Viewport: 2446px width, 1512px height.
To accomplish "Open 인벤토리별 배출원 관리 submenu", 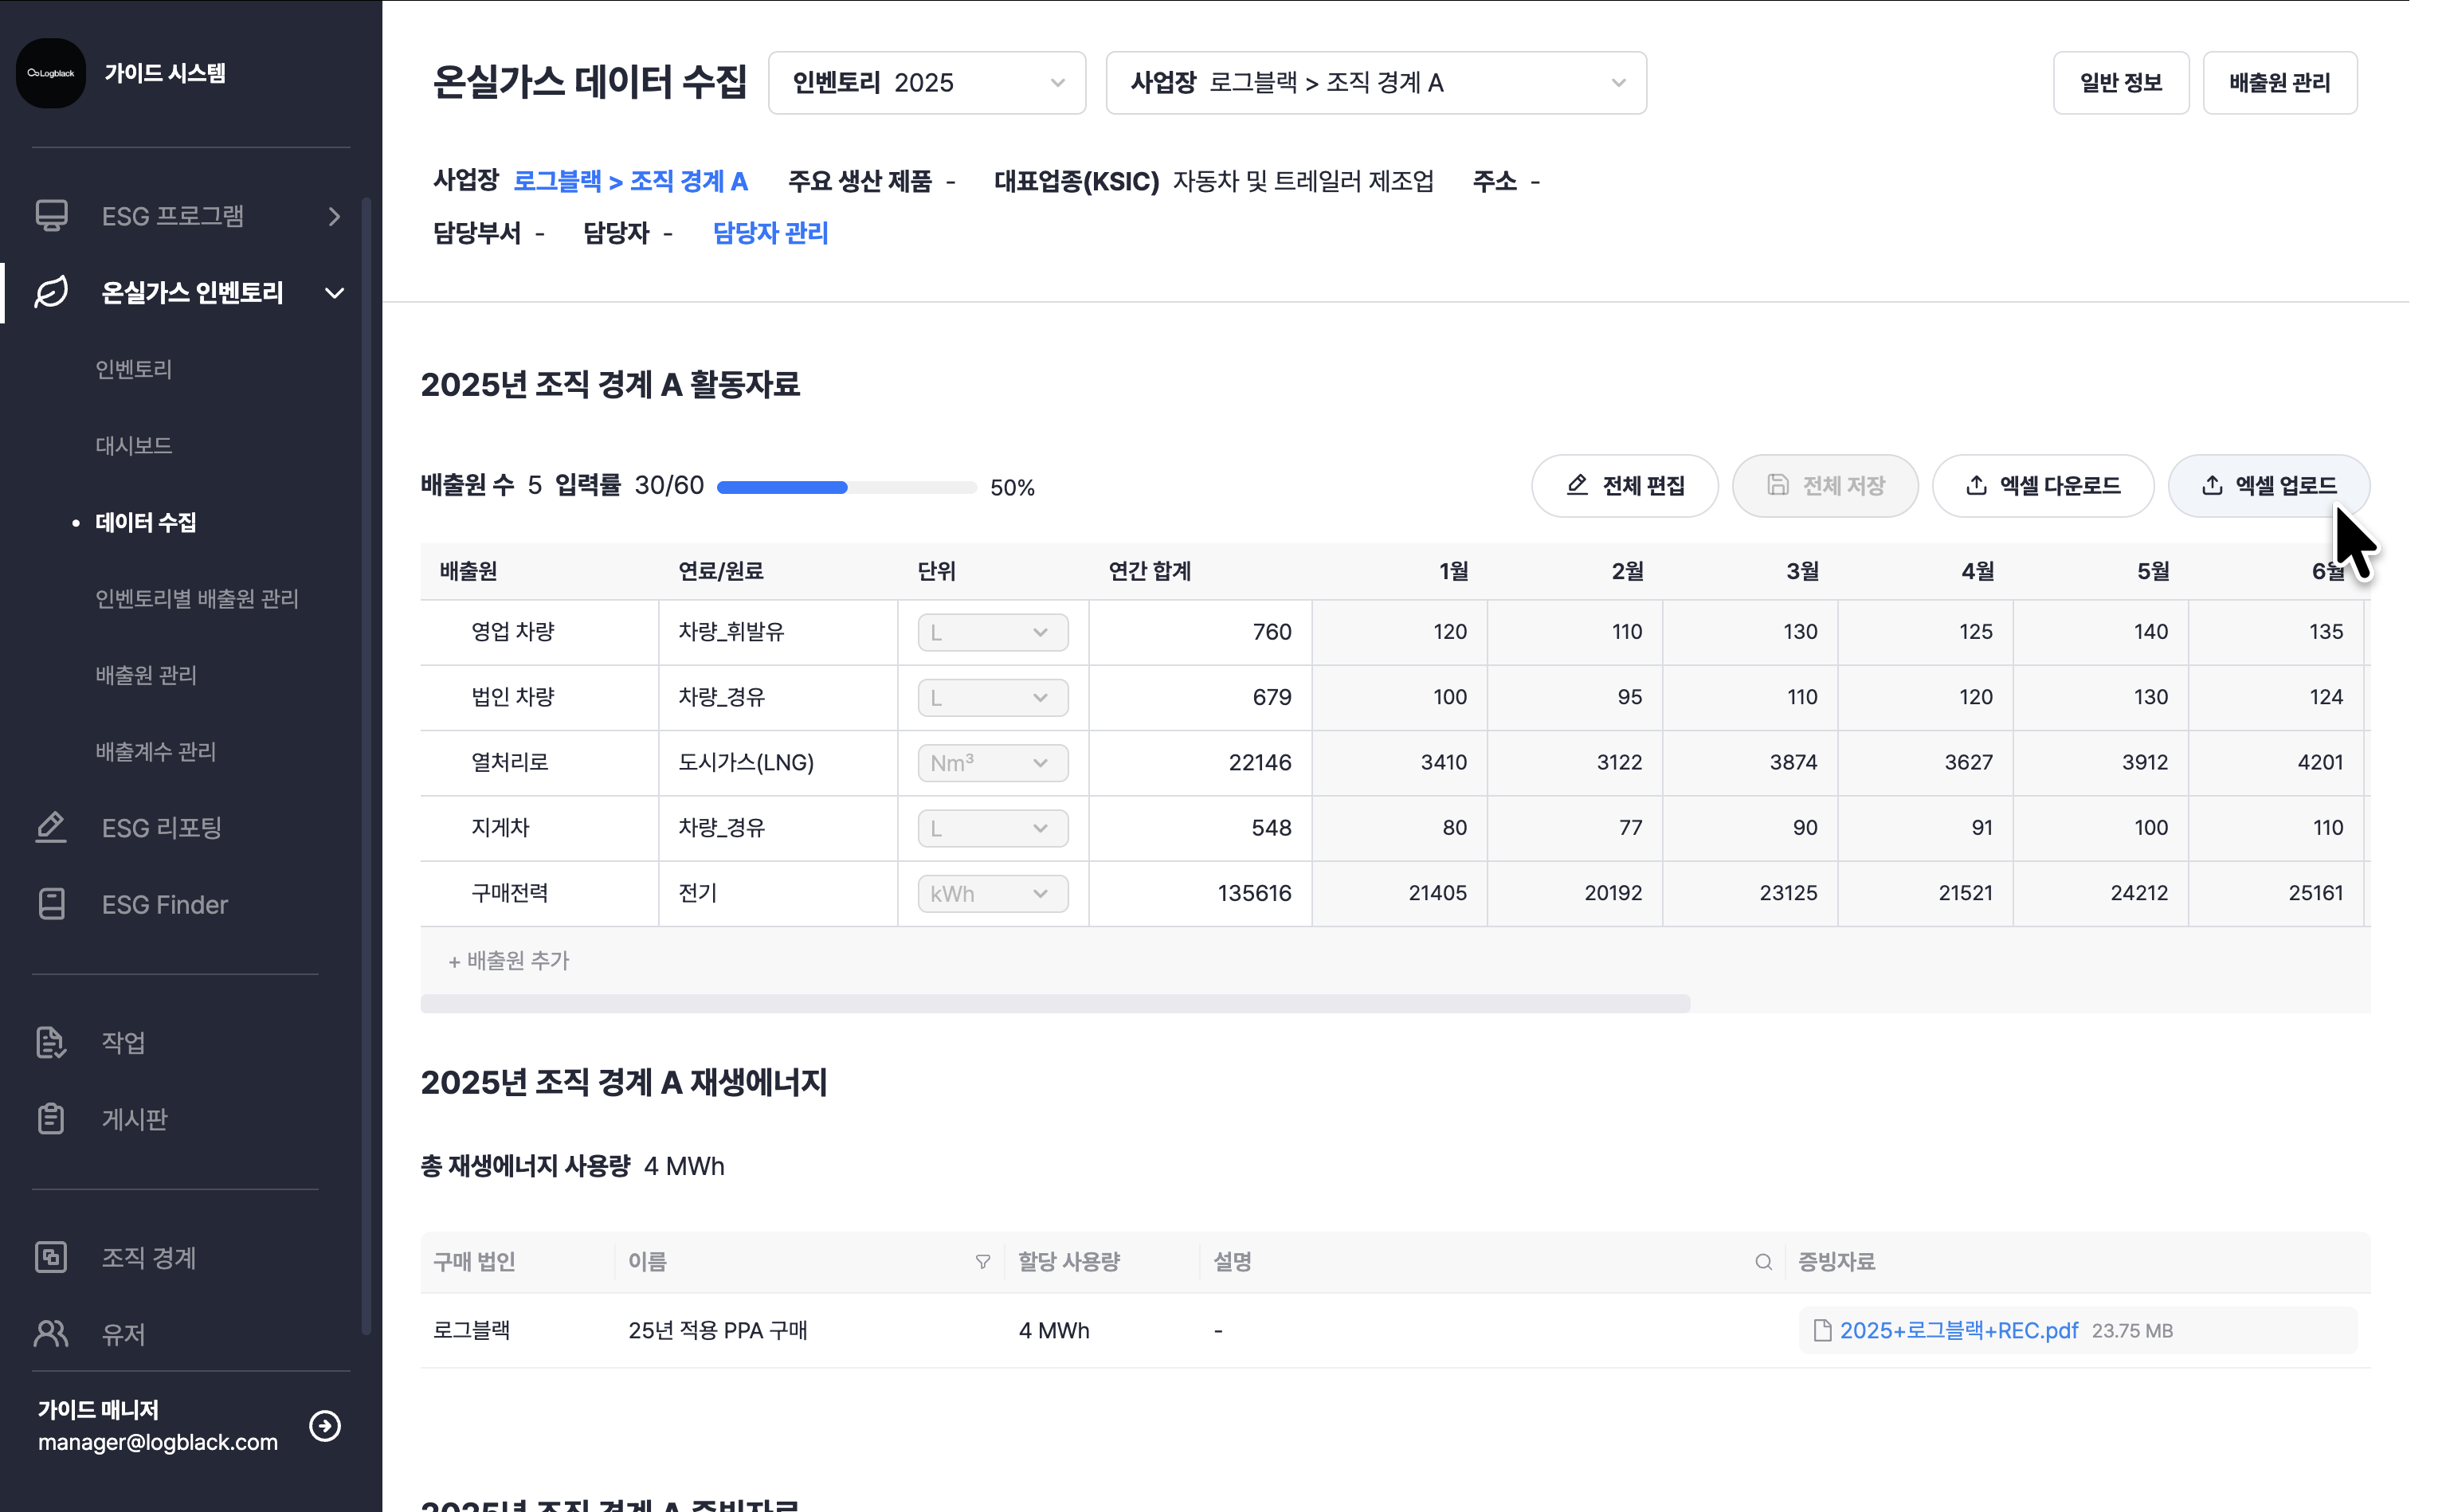I will pyautogui.click(x=197, y=598).
